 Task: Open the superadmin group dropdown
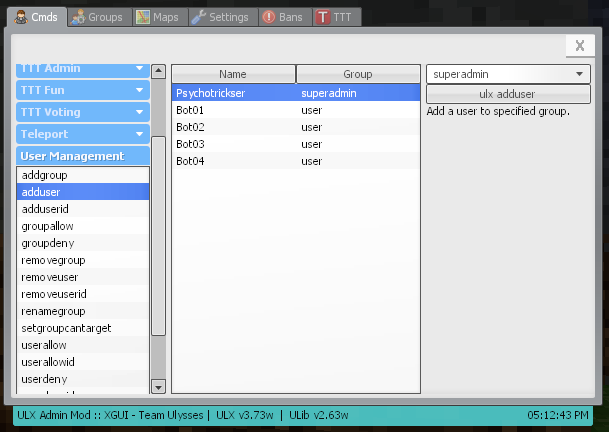508,74
